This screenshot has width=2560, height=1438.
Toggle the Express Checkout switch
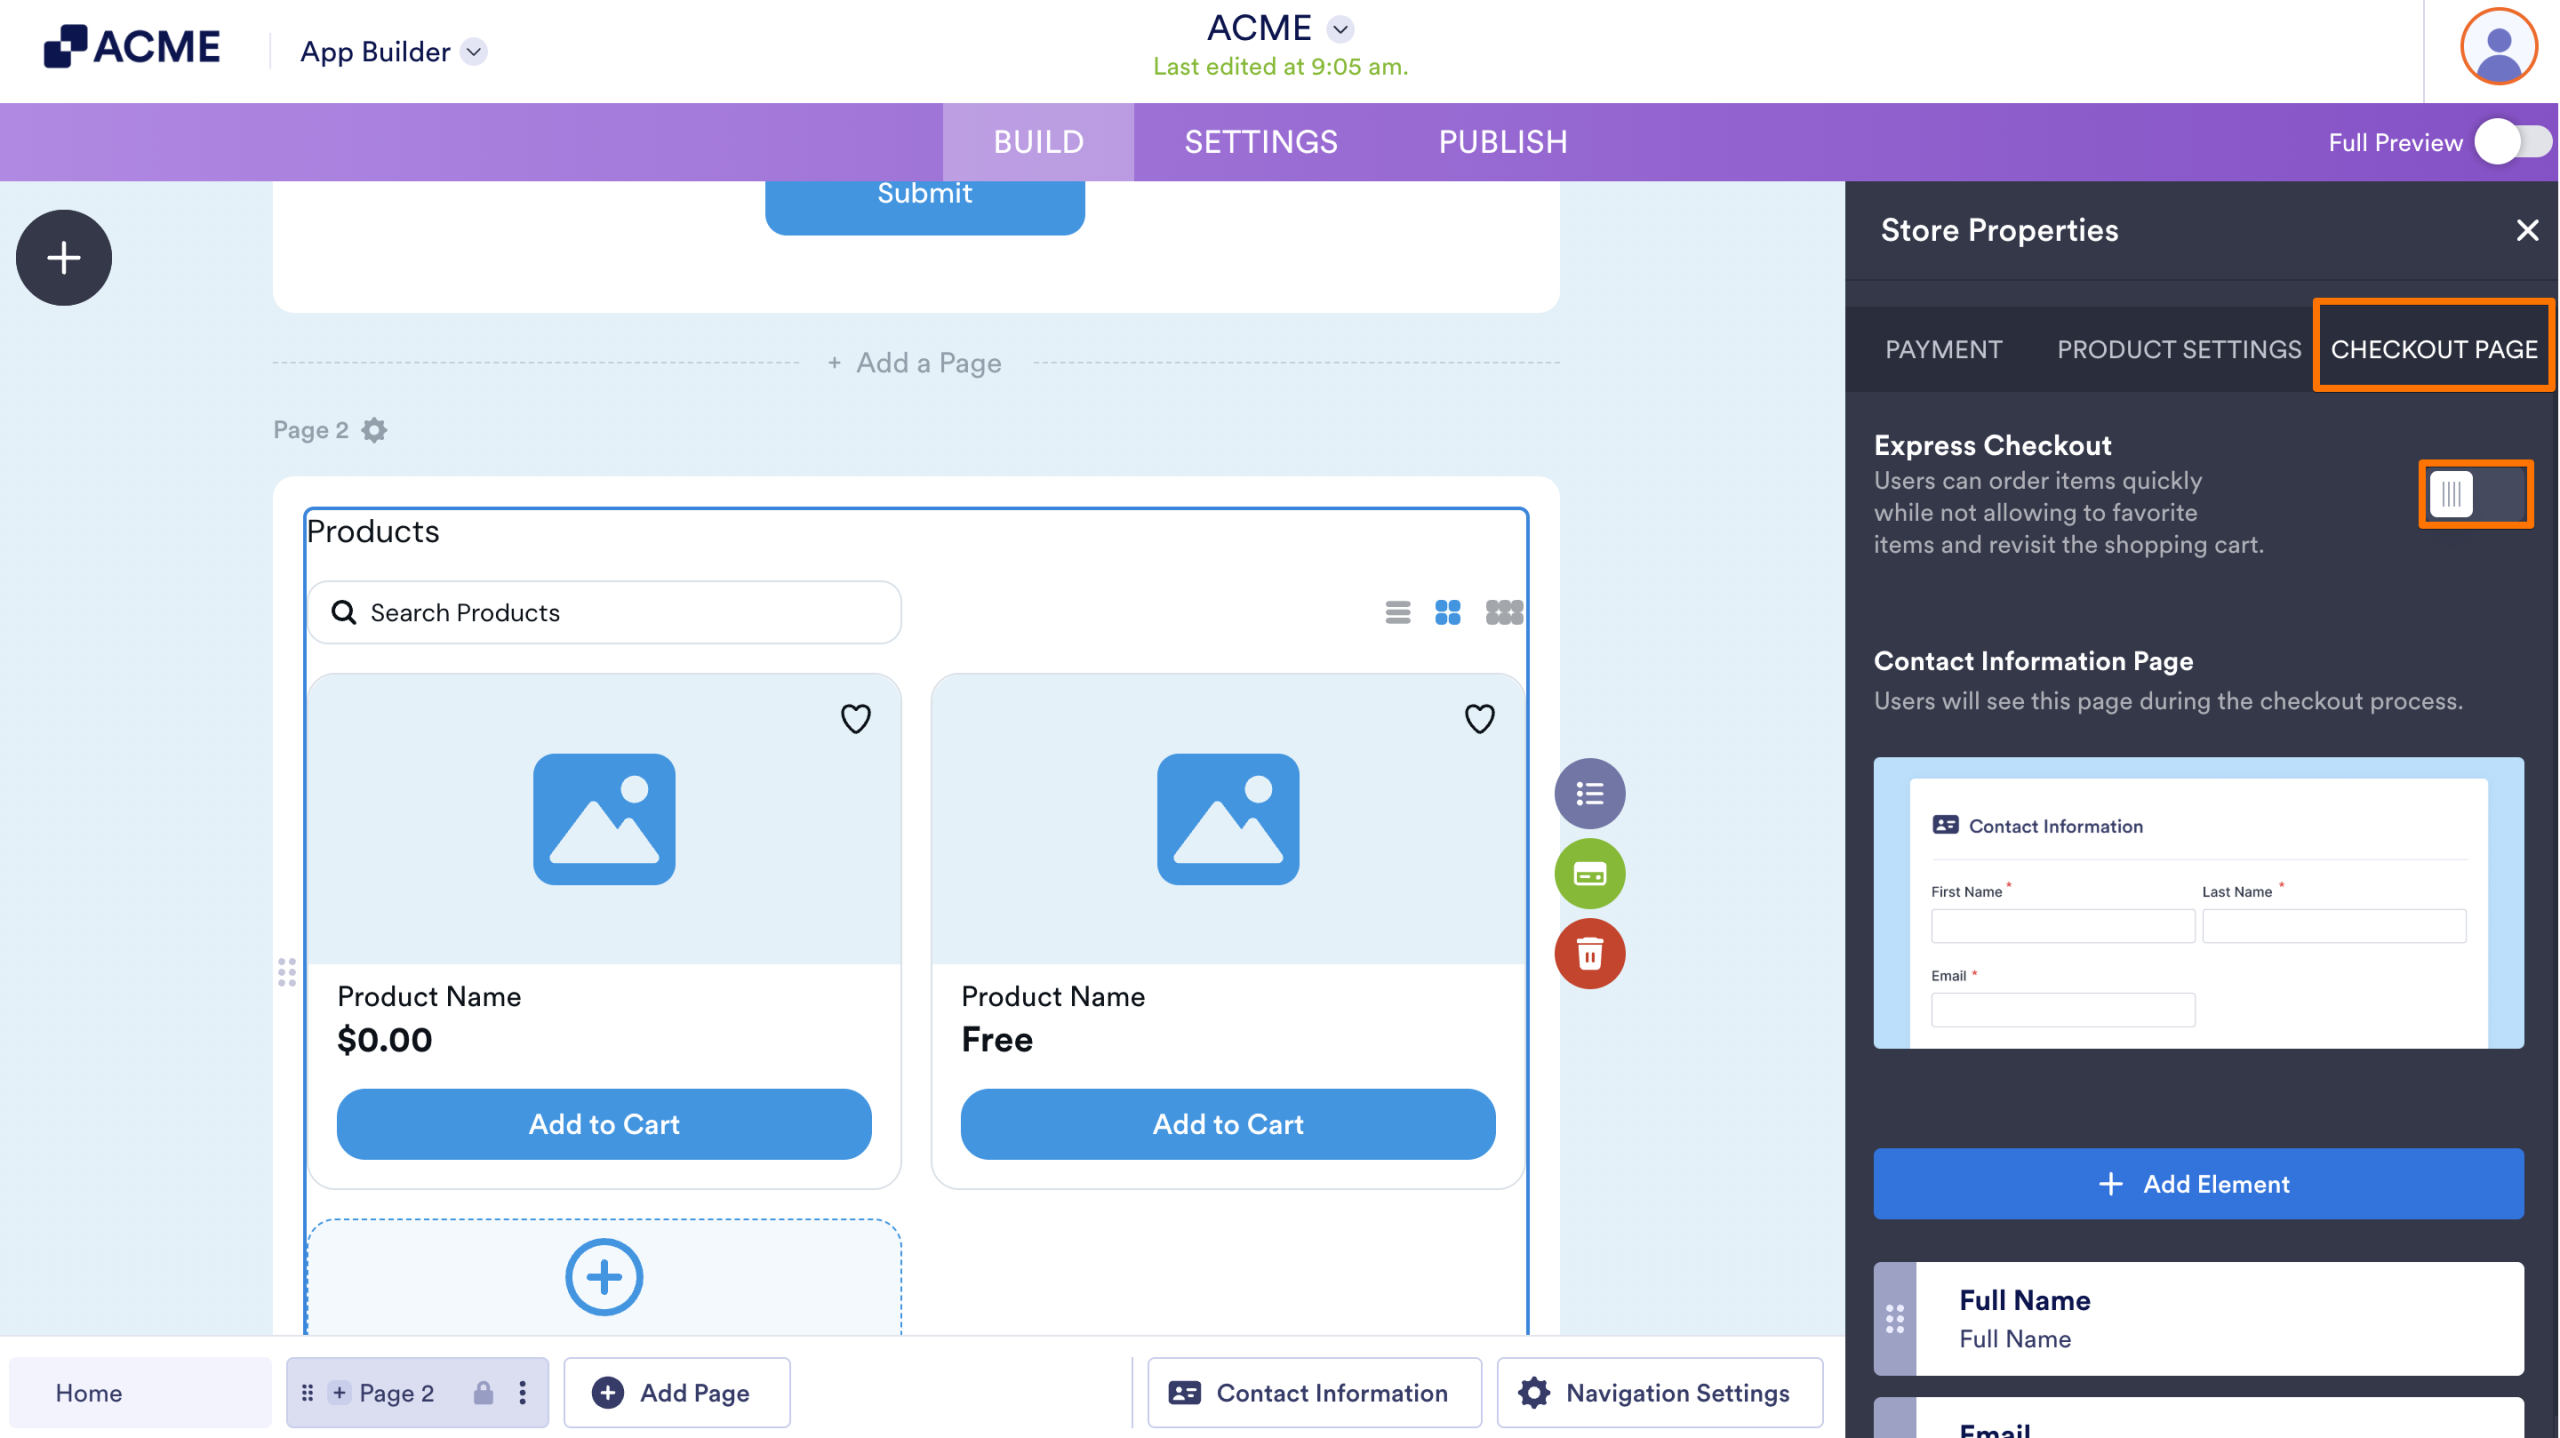coord(2474,494)
